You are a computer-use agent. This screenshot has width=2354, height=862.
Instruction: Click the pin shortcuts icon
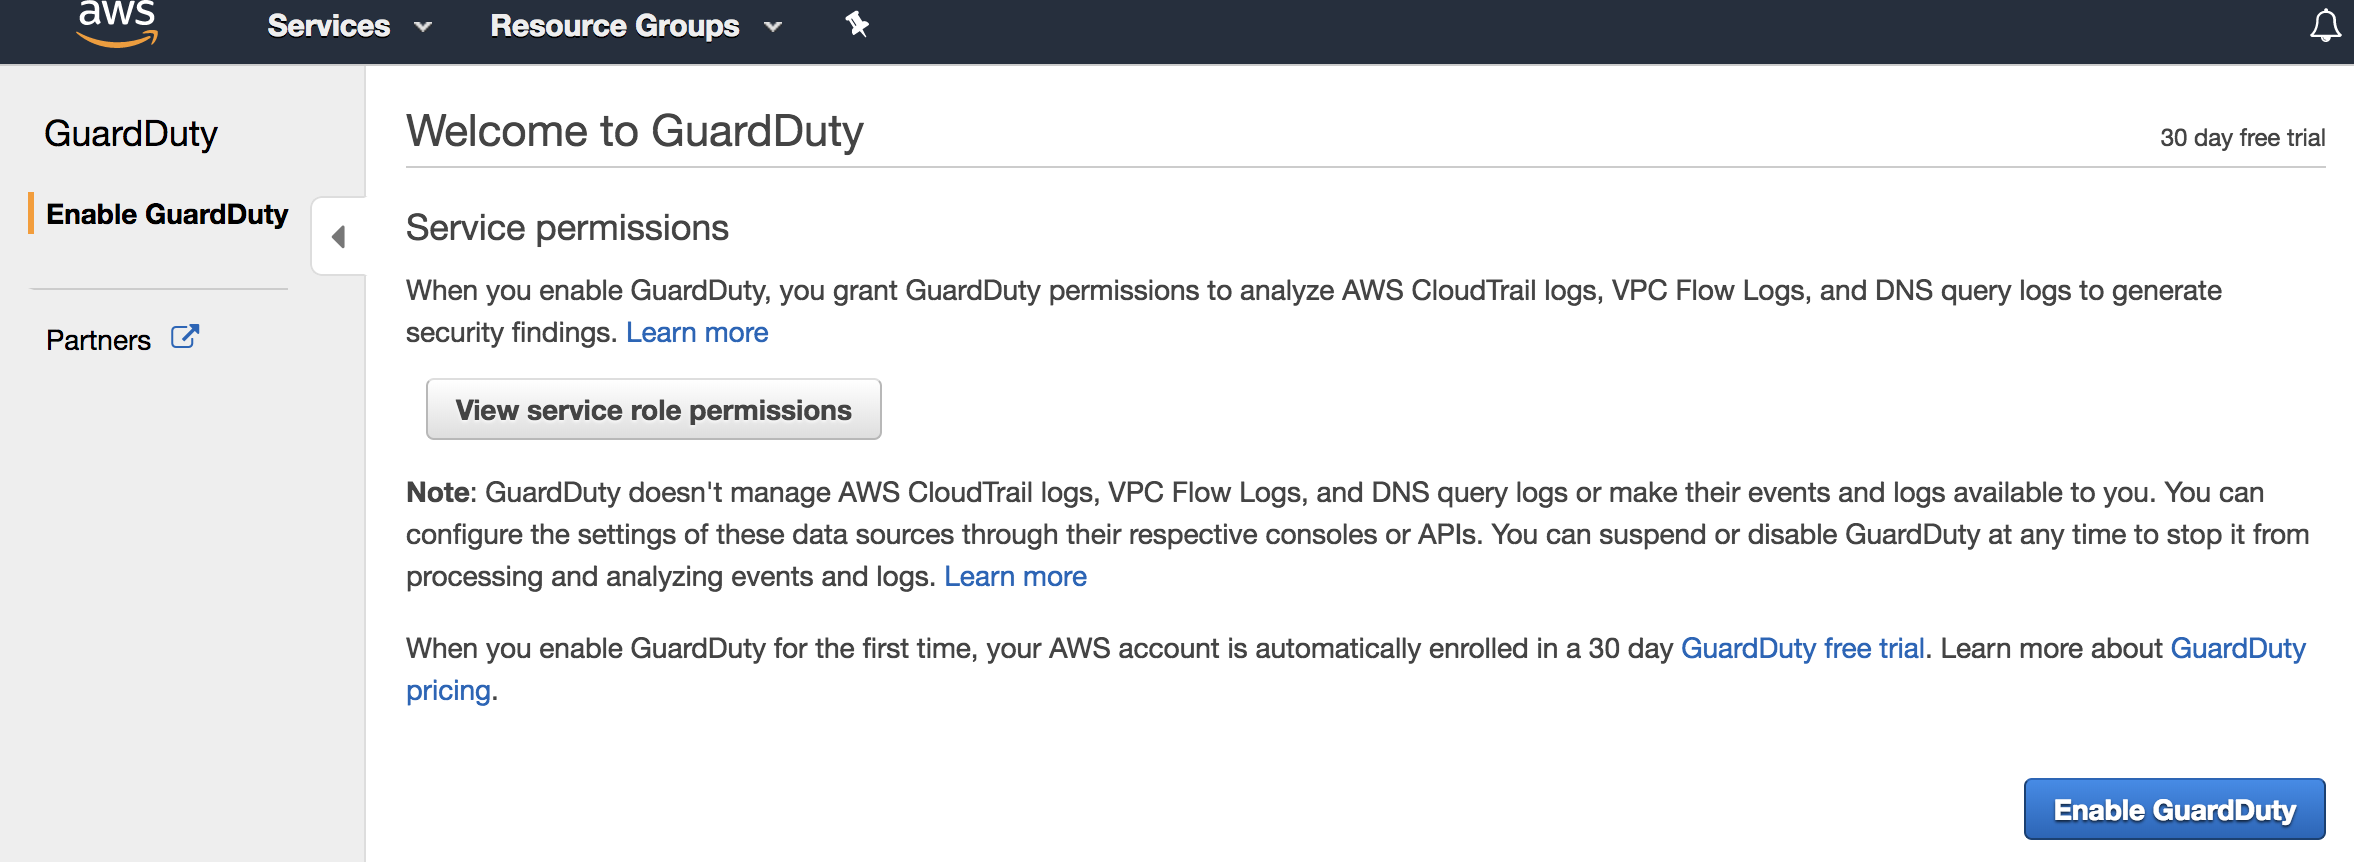[857, 25]
